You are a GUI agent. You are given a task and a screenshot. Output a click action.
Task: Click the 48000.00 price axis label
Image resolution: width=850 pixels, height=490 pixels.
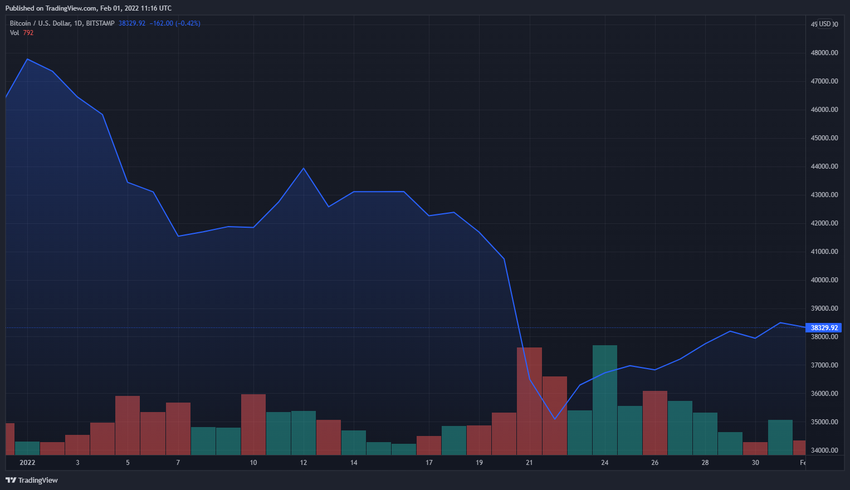click(x=825, y=53)
